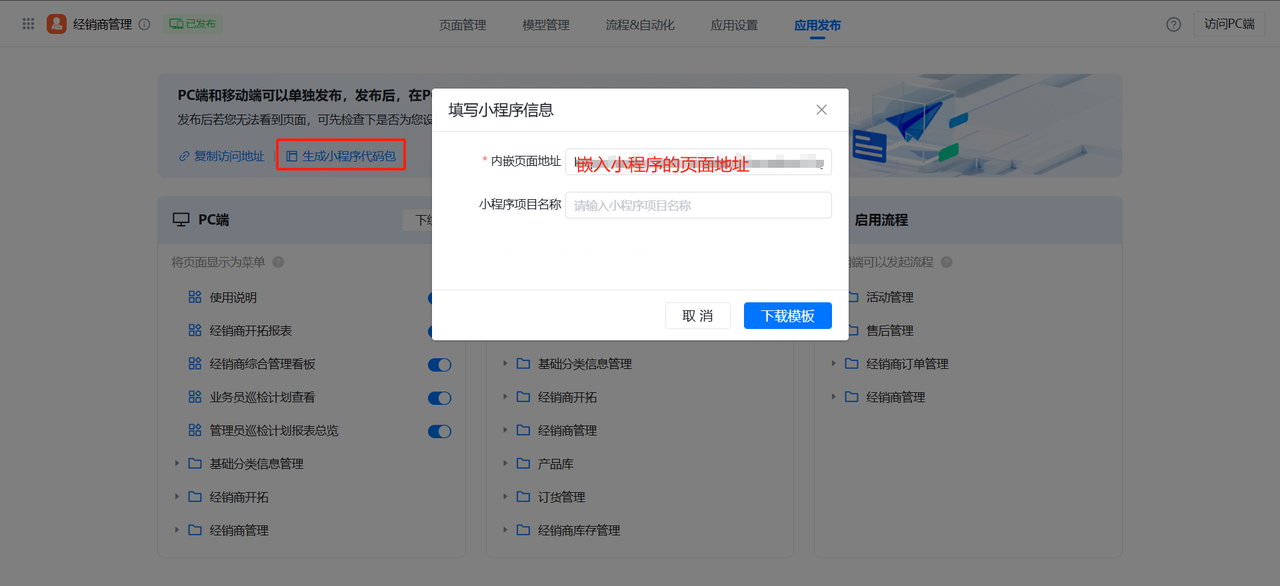Click the help icon beside 将页面显示为菜单

point(278,262)
